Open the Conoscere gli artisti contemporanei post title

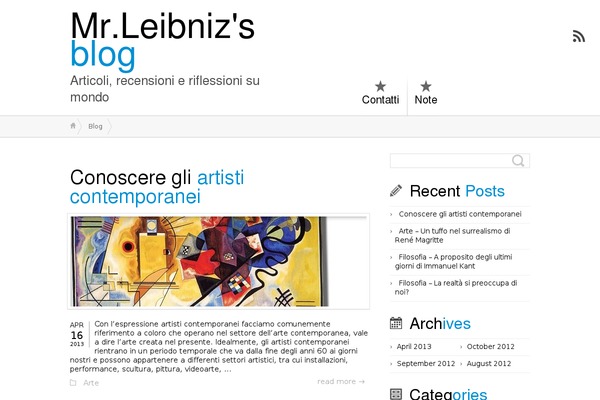coord(157,187)
